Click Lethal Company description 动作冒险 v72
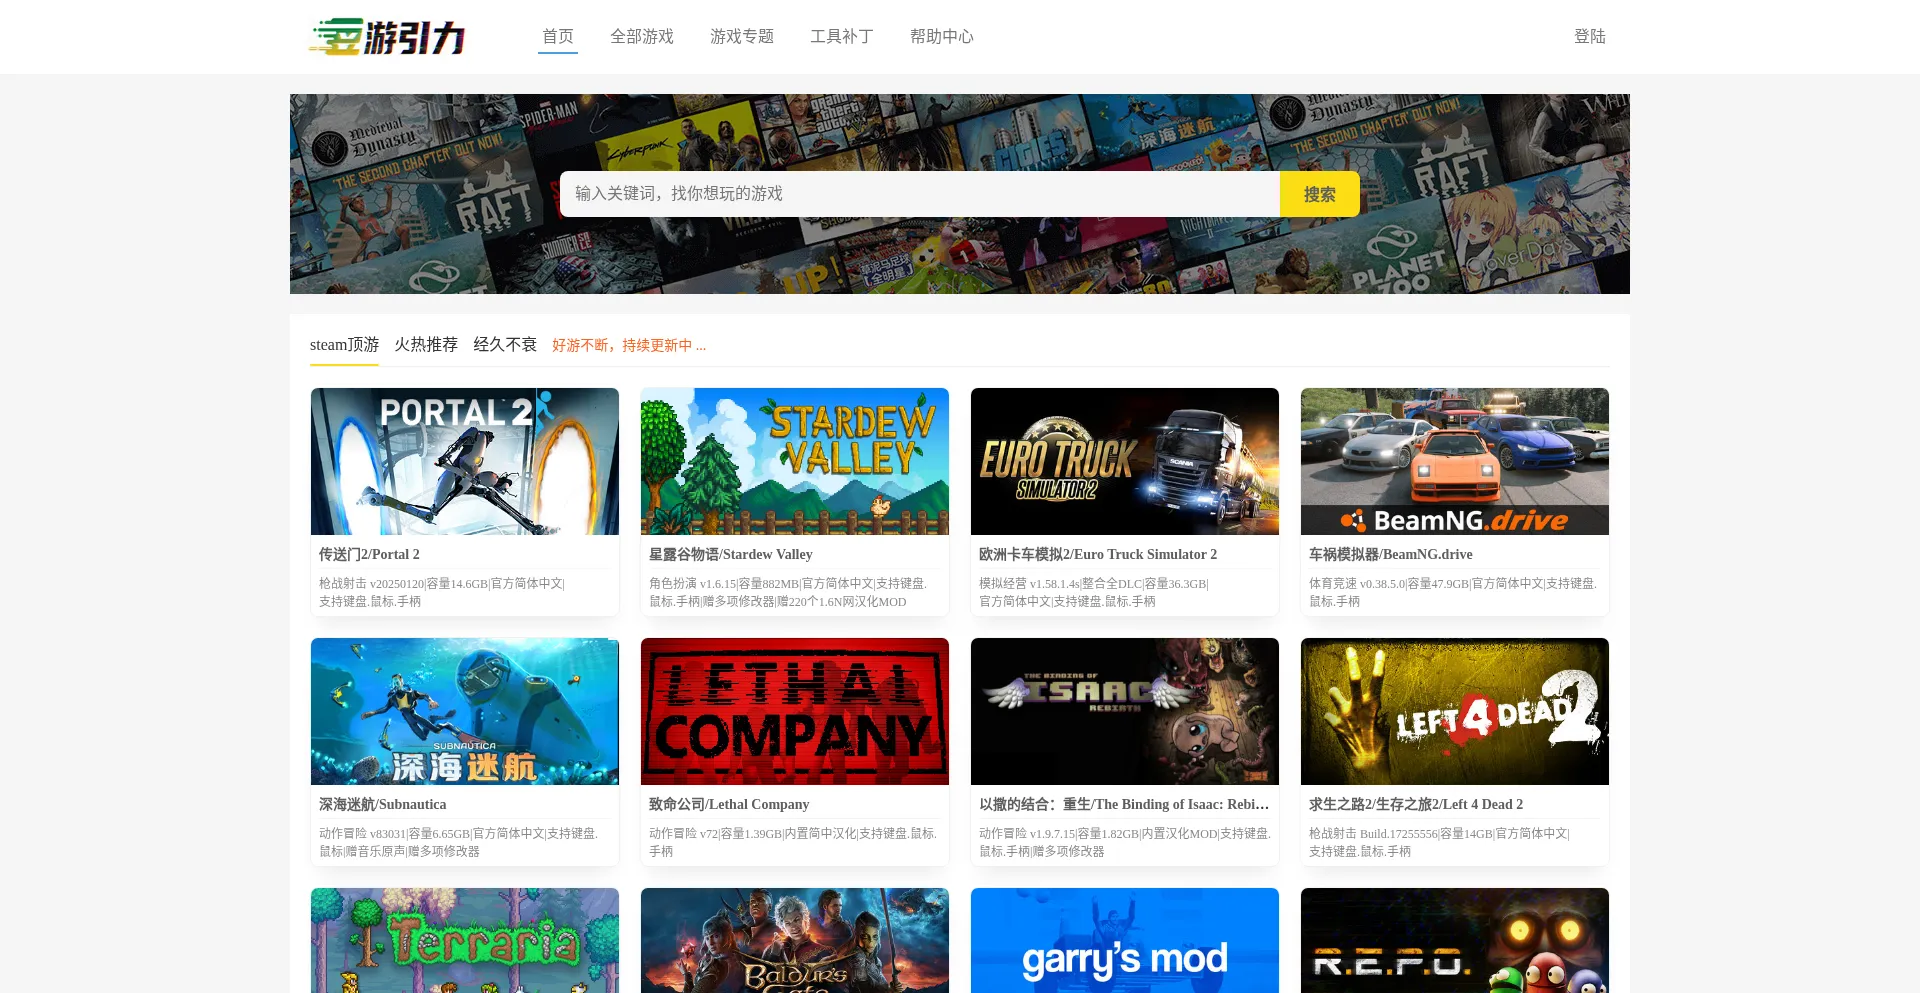The image size is (1920, 993). pyautogui.click(x=793, y=842)
